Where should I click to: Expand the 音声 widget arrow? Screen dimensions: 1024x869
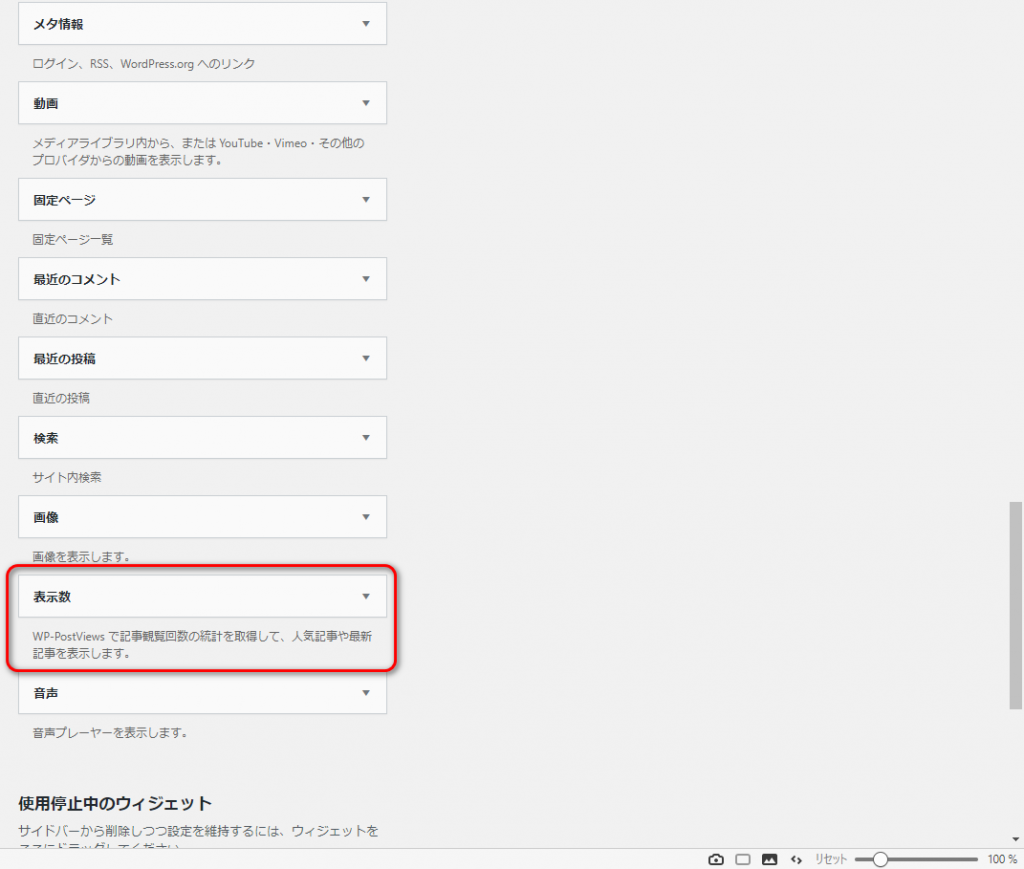pos(366,693)
